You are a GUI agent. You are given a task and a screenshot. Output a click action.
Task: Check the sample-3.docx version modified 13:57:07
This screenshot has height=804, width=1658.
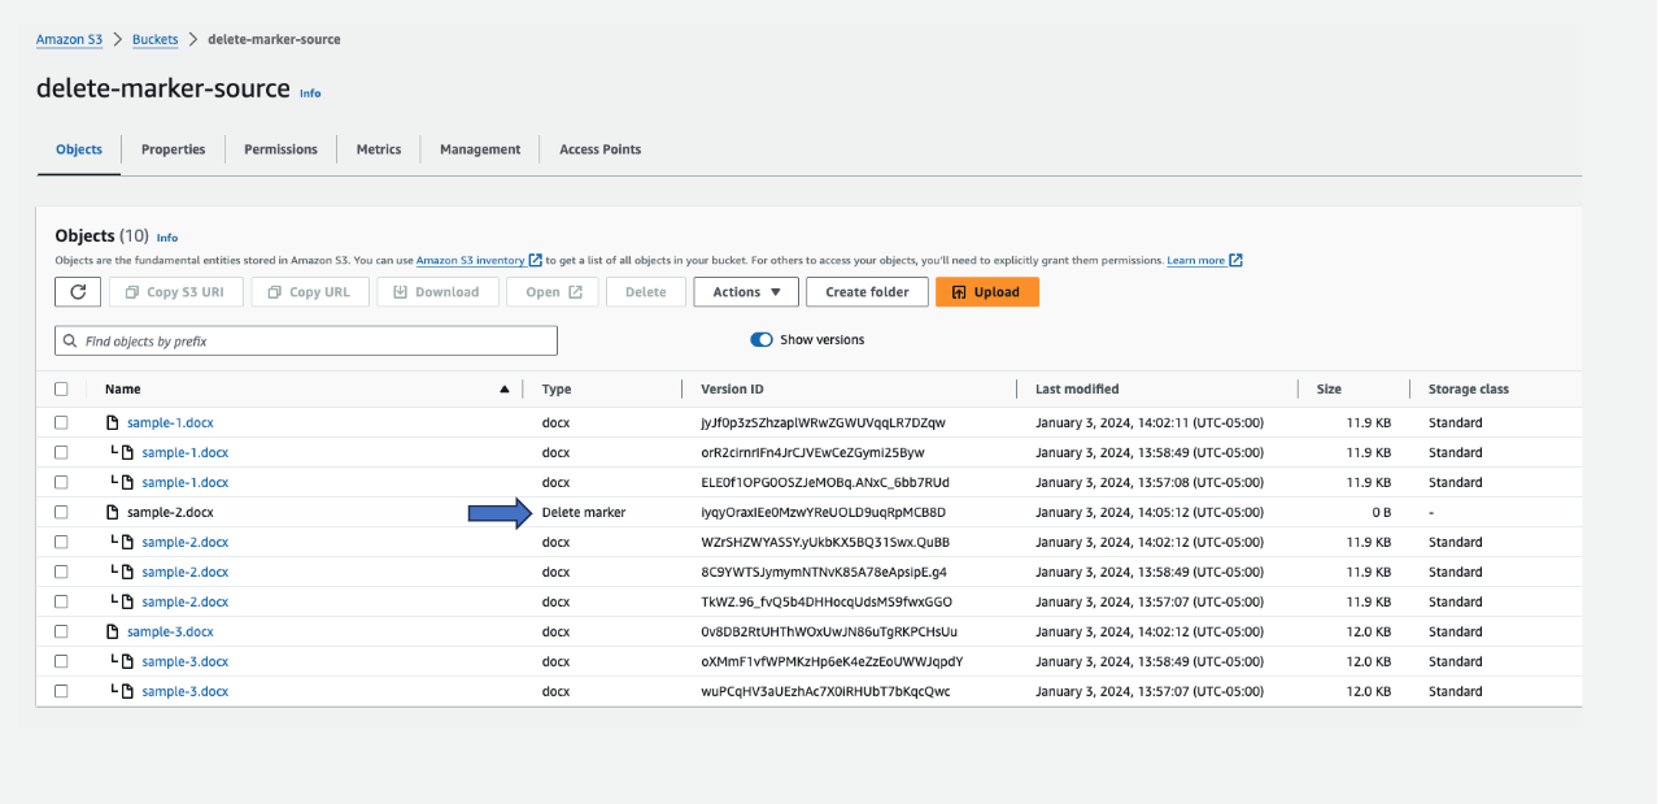61,692
